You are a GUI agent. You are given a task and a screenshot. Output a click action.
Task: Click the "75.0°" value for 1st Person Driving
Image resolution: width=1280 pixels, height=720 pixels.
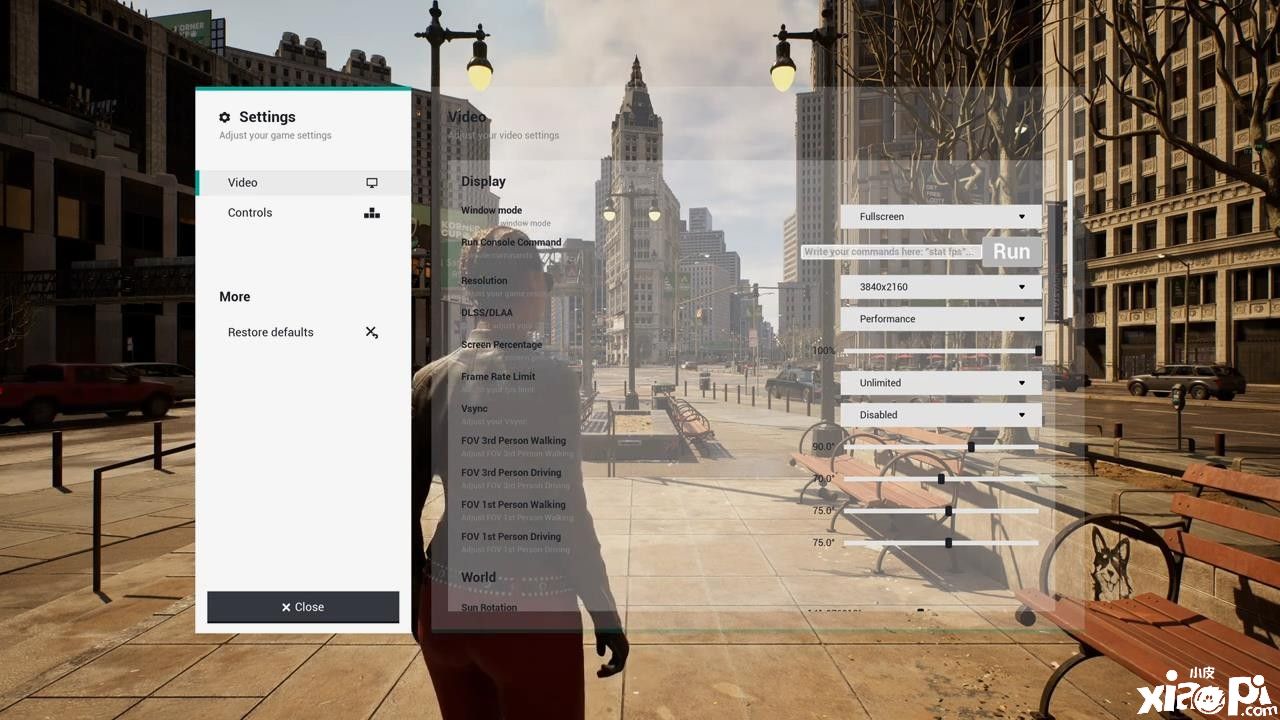pos(823,543)
